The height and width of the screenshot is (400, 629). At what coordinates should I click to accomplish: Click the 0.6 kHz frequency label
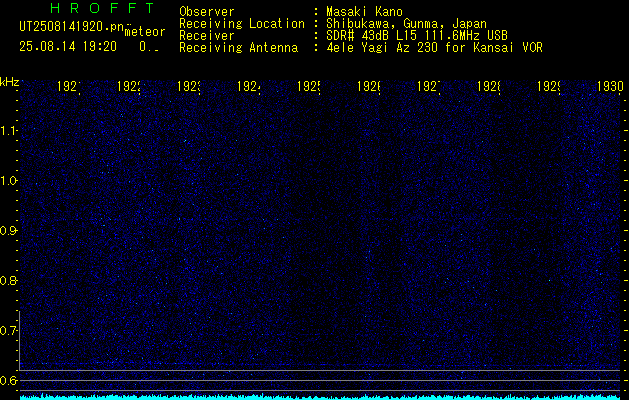9,380
